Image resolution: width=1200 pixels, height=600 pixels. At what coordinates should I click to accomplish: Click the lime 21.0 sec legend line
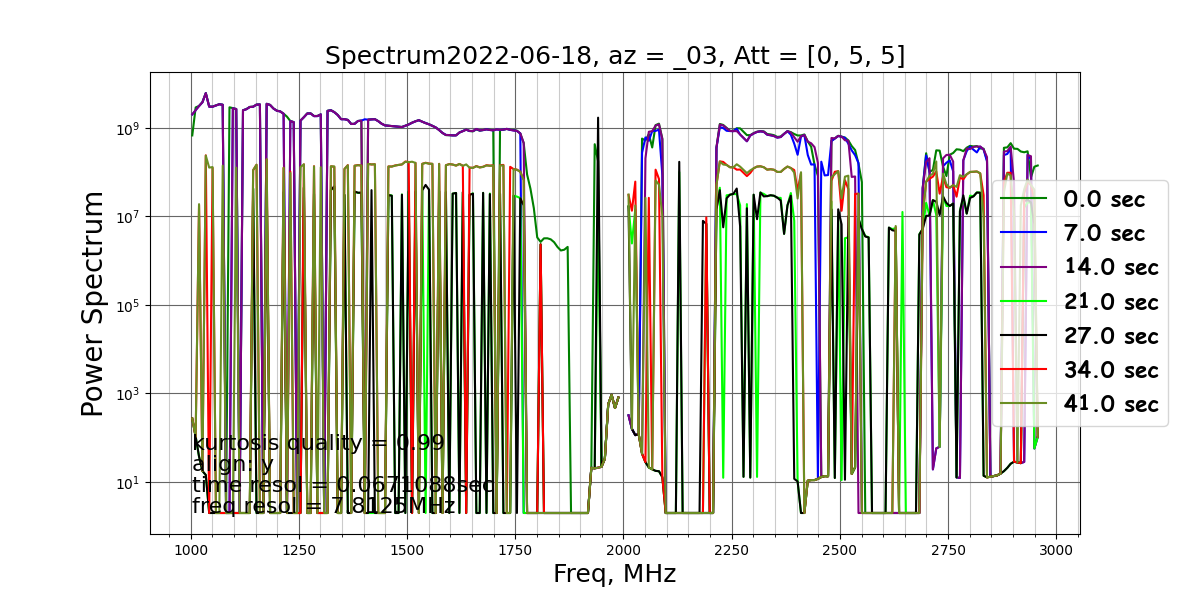pos(1024,301)
